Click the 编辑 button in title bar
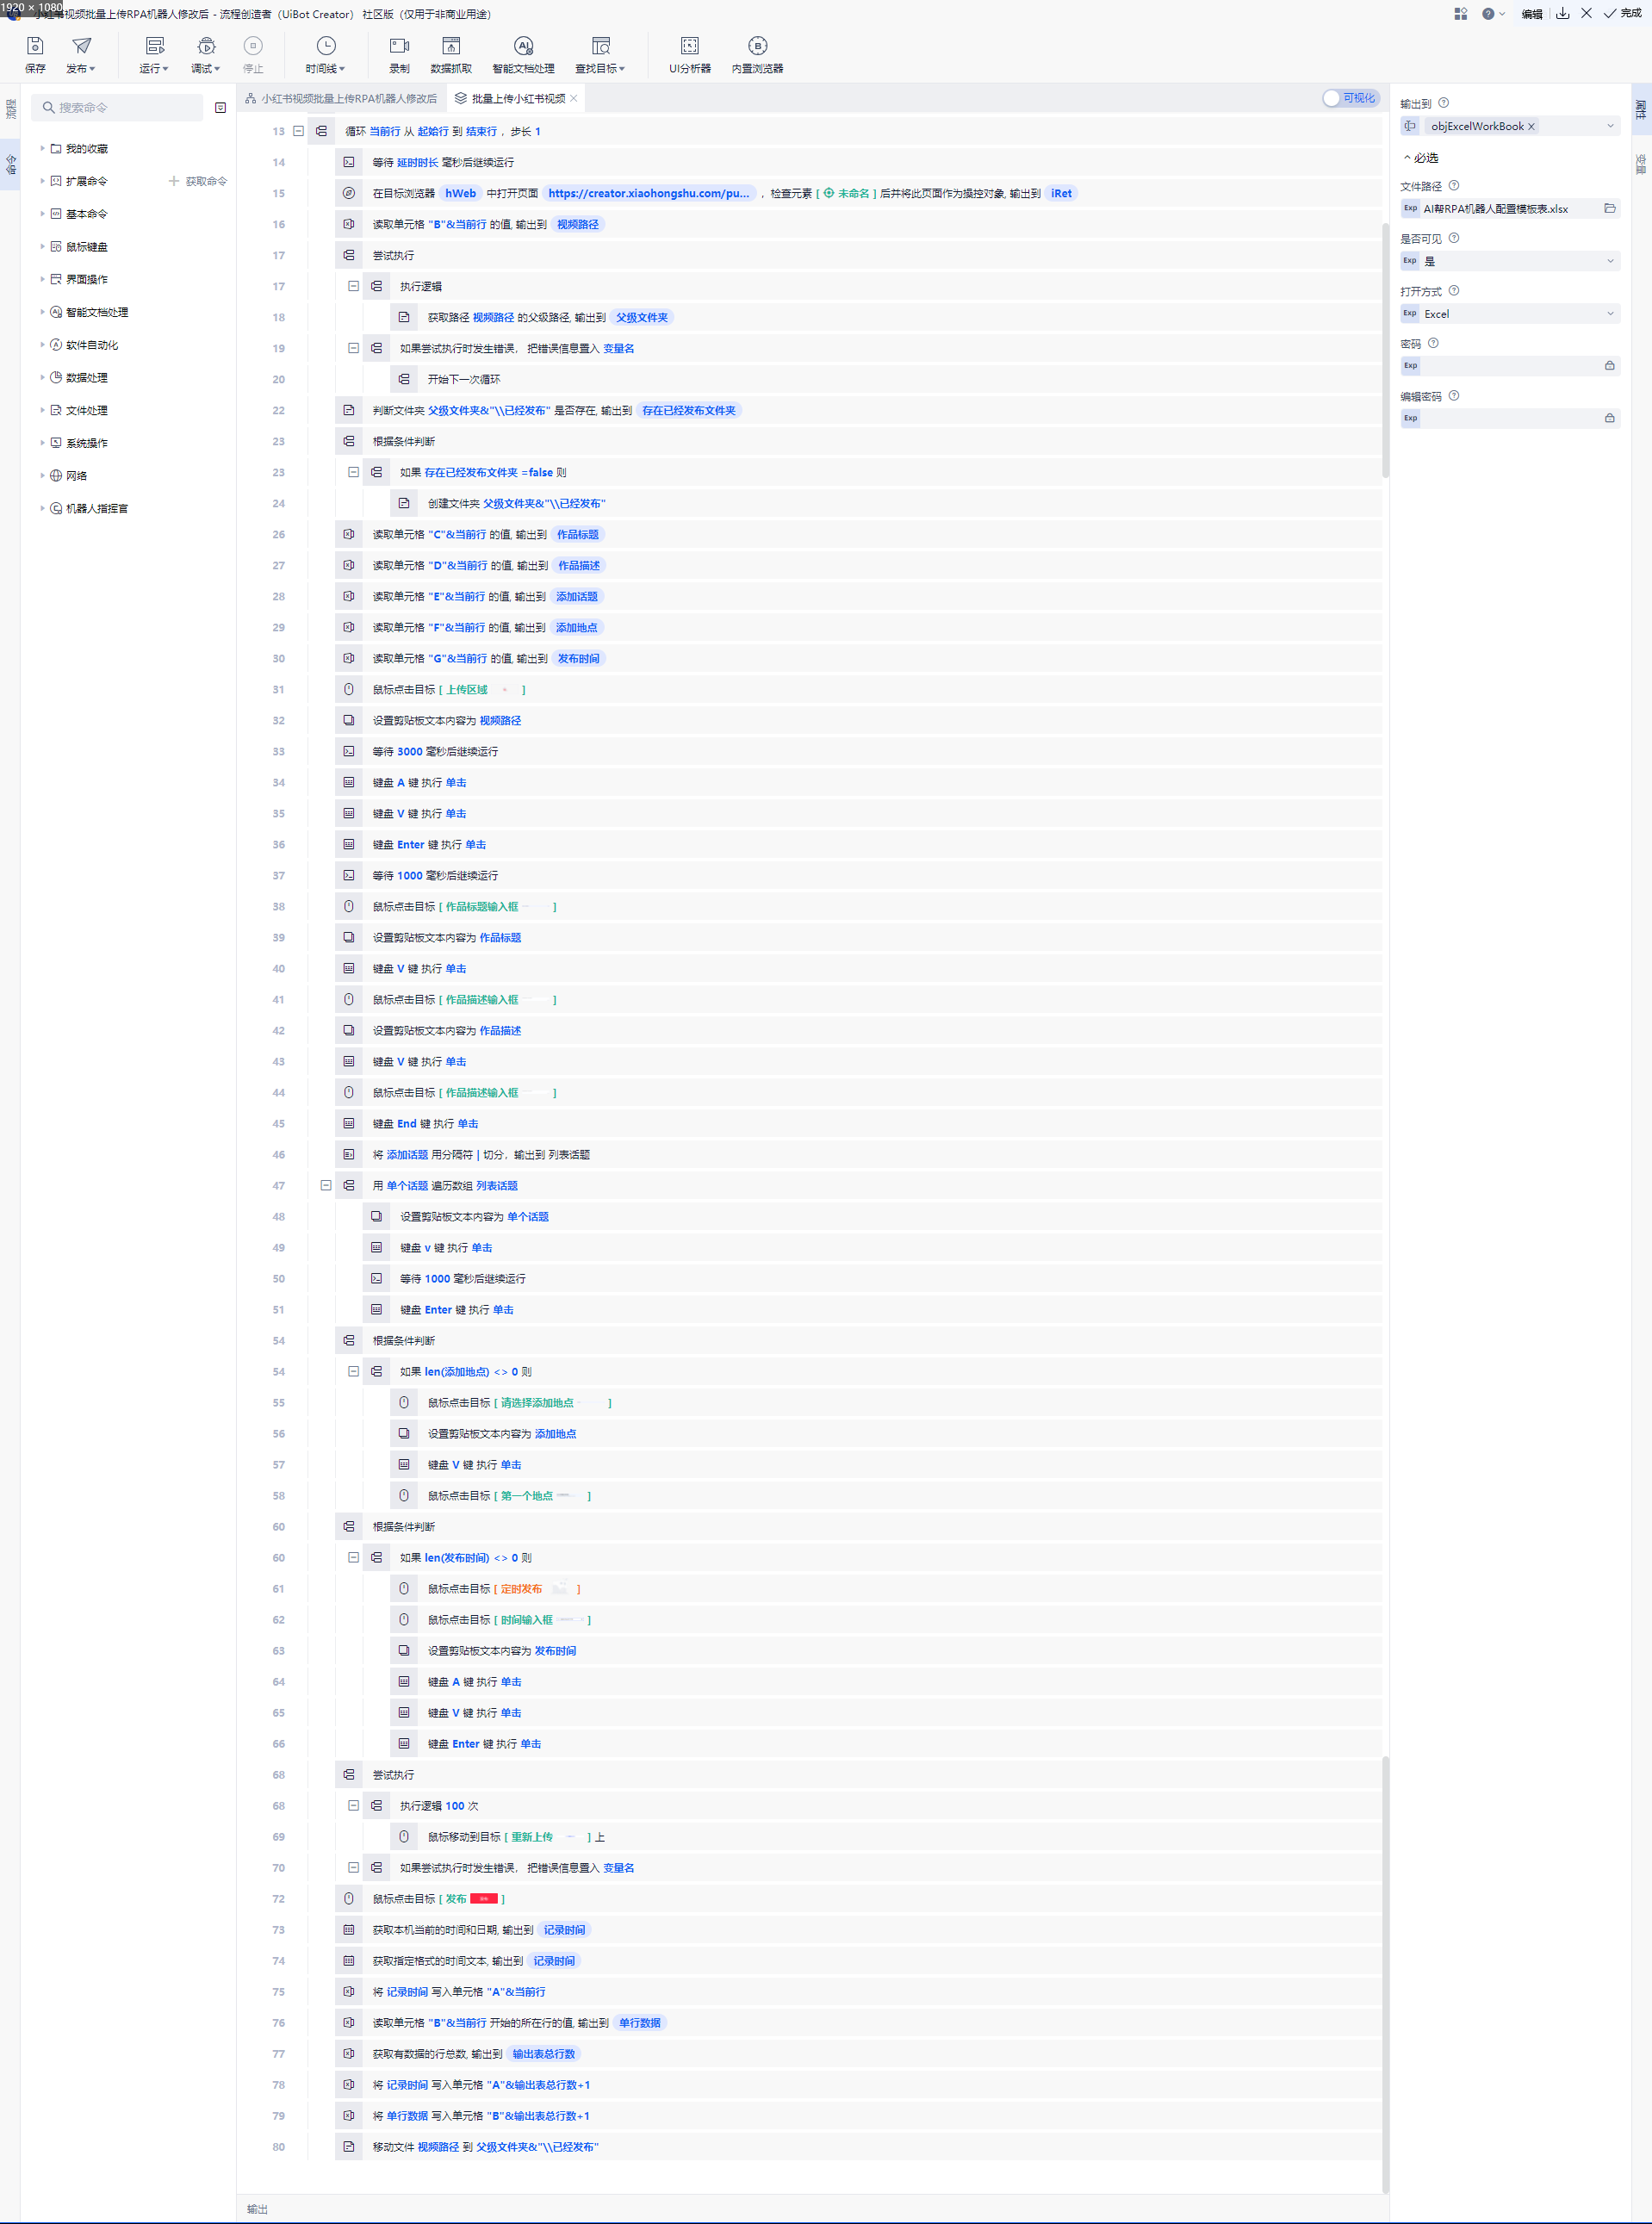This screenshot has width=1652, height=2224. point(1531,14)
